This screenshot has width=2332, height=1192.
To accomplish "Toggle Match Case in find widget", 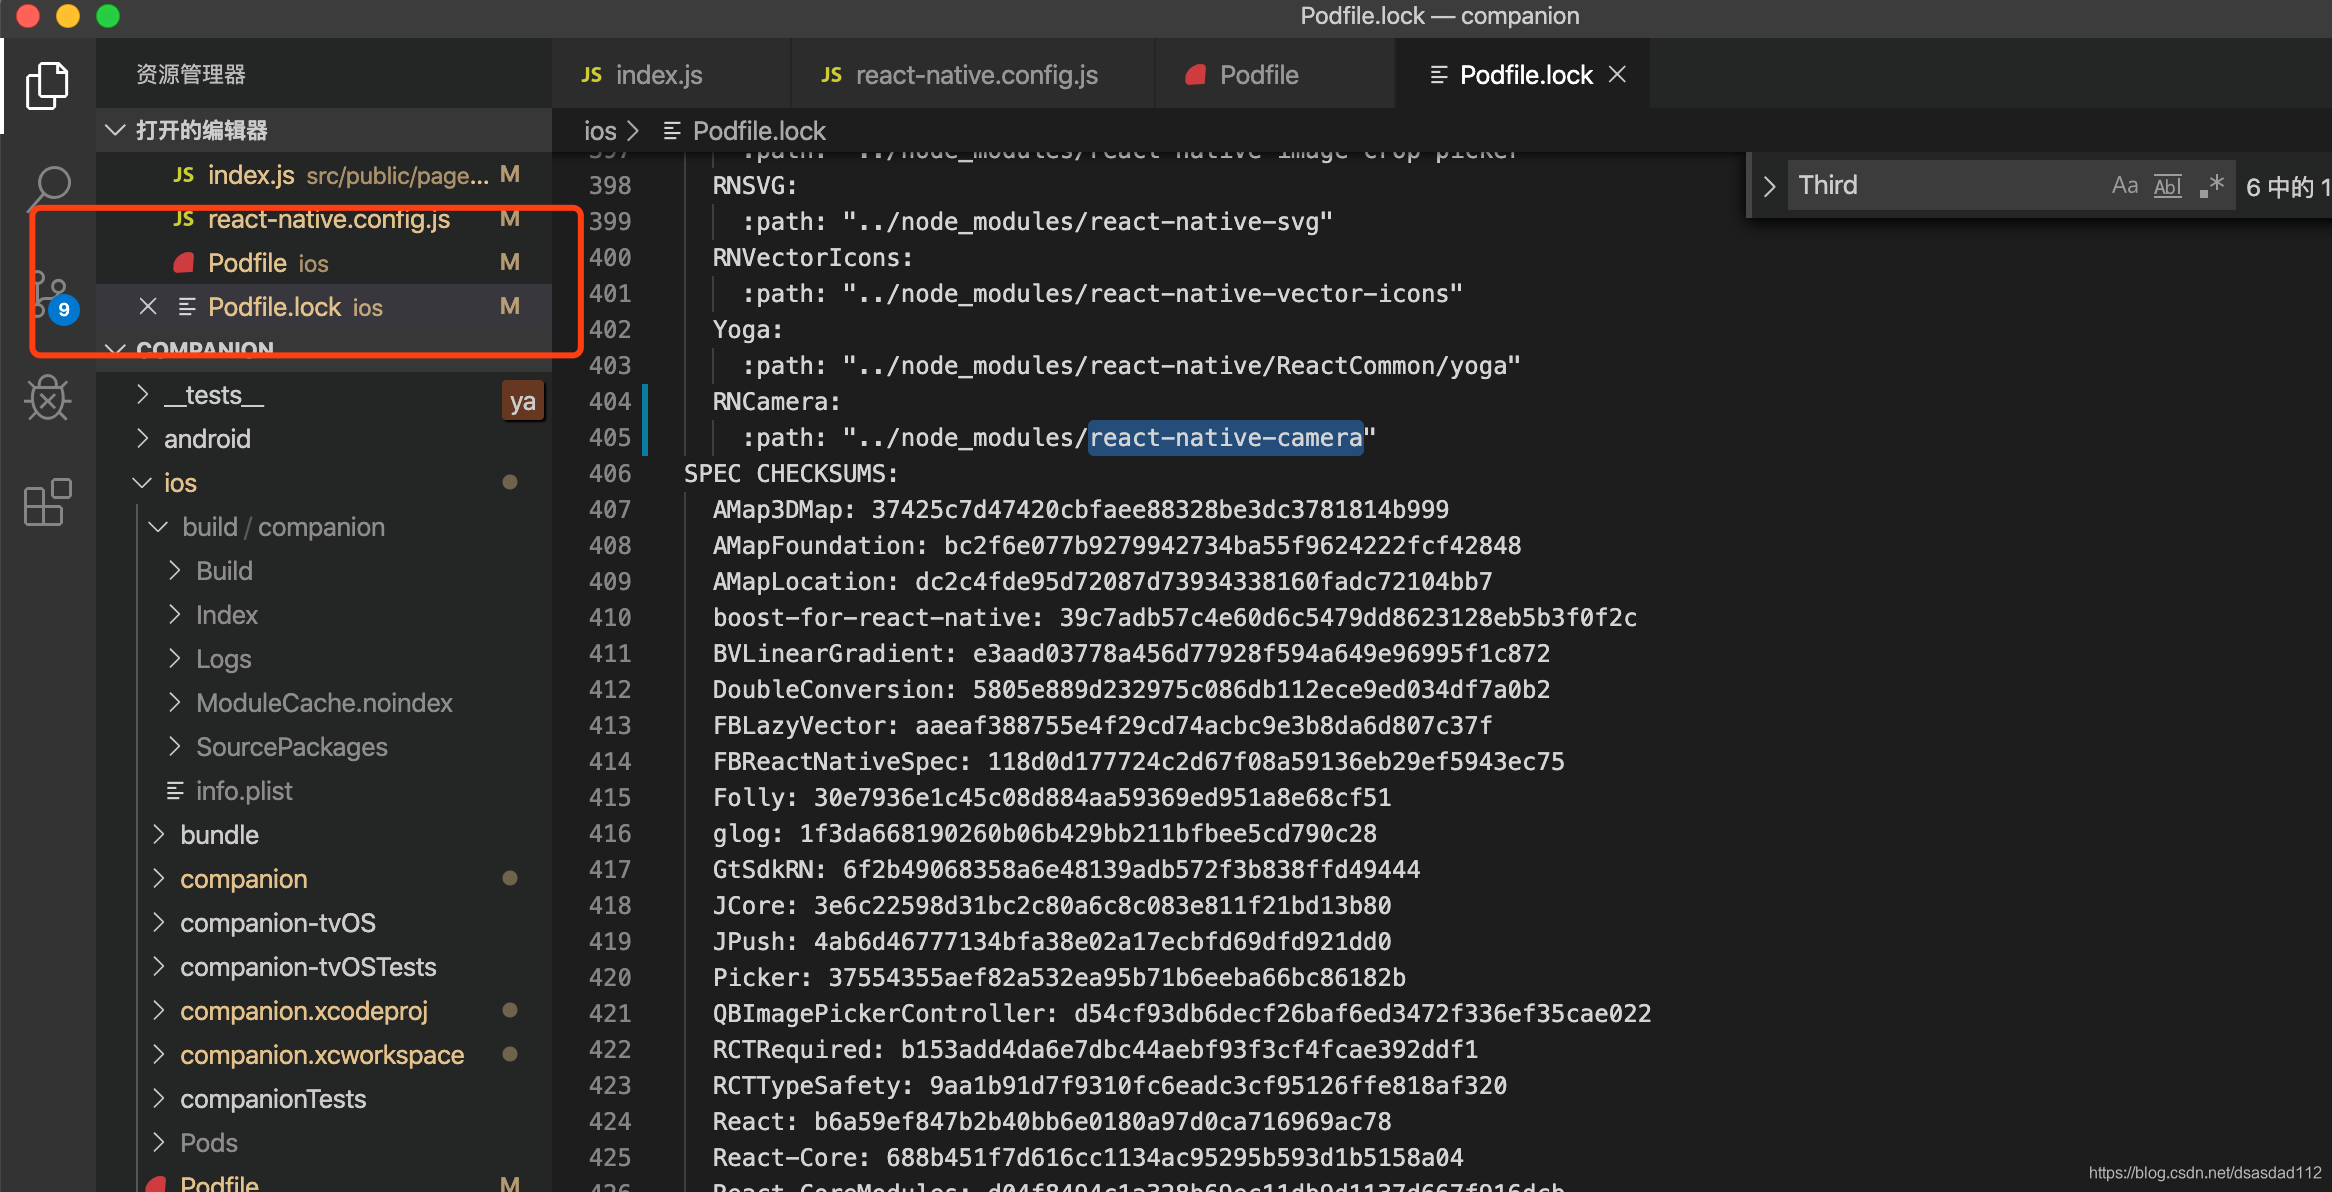I will 2124,186.
